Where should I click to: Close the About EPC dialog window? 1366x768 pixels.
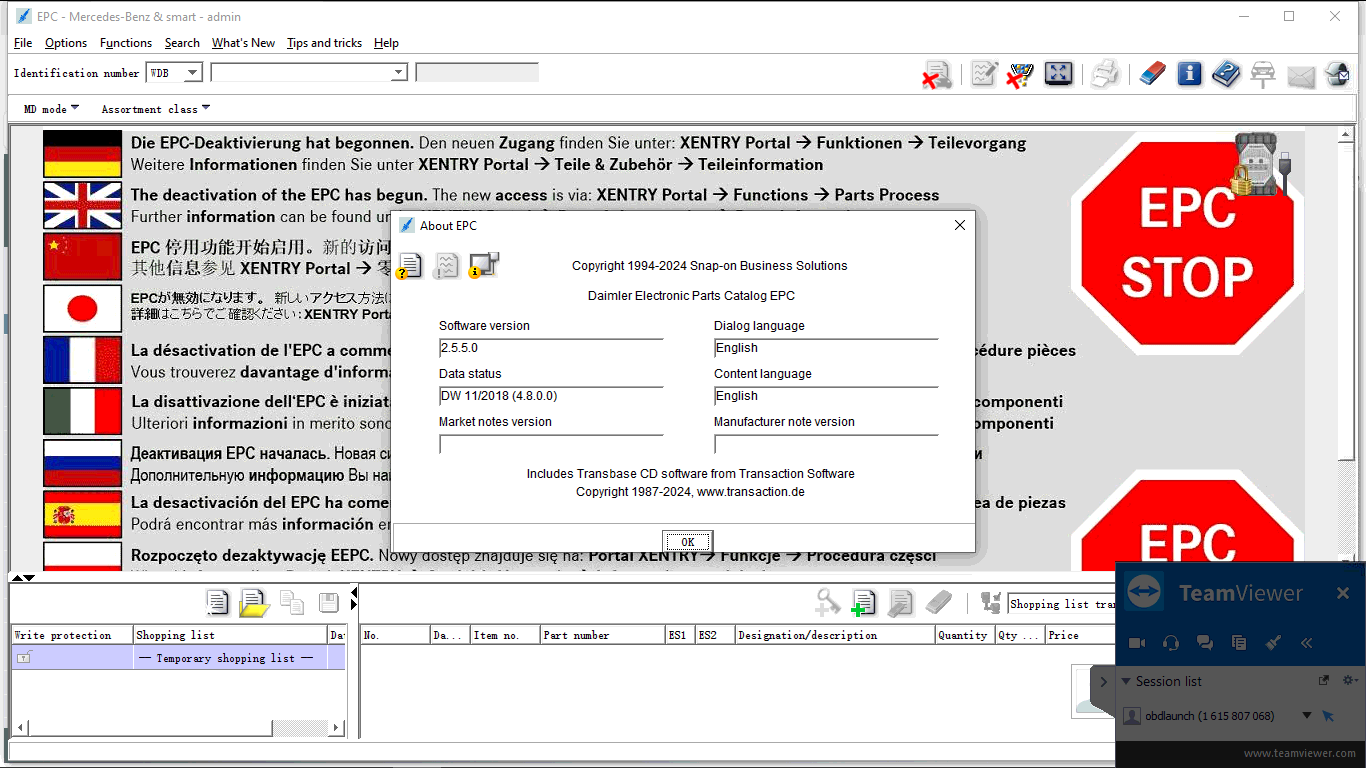960,225
